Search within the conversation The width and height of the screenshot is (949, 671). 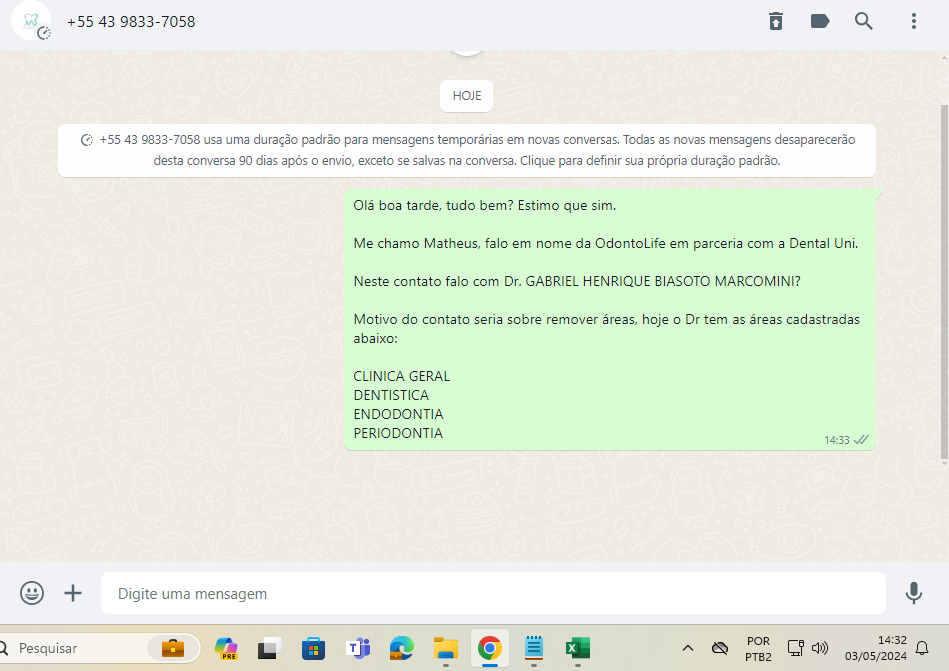(864, 21)
